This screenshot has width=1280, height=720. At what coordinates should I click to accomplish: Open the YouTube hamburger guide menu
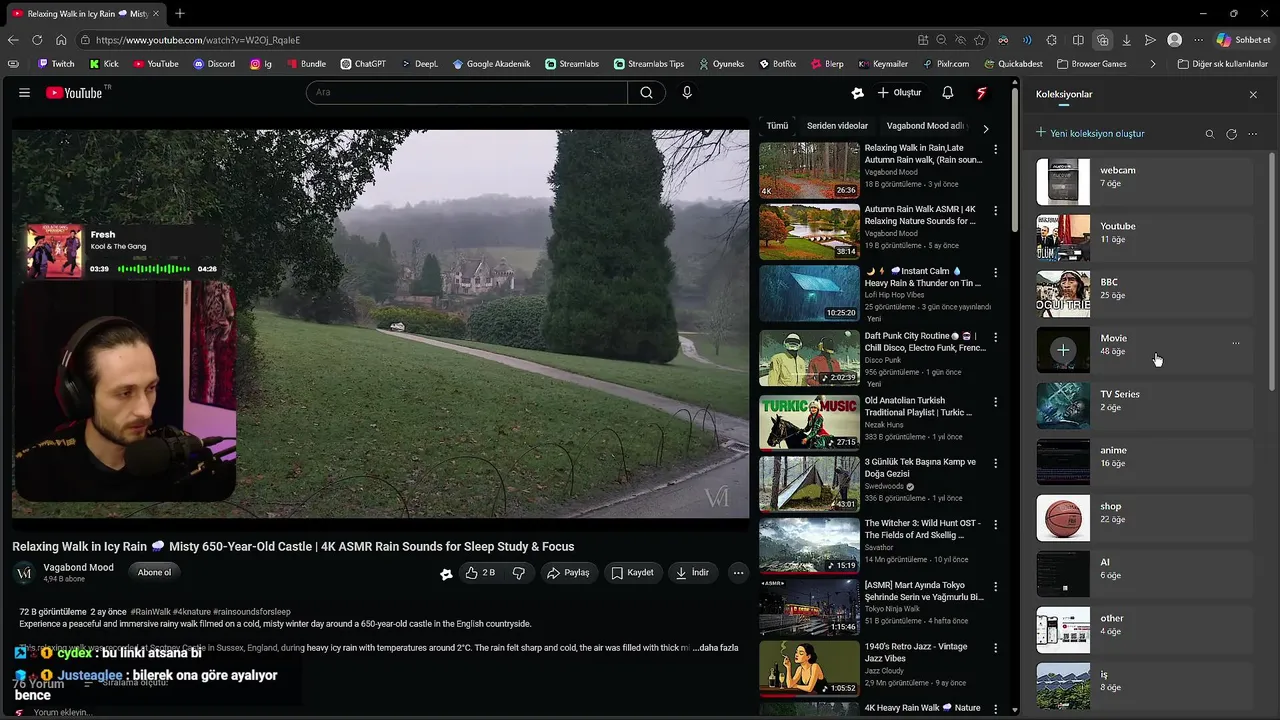(24, 92)
